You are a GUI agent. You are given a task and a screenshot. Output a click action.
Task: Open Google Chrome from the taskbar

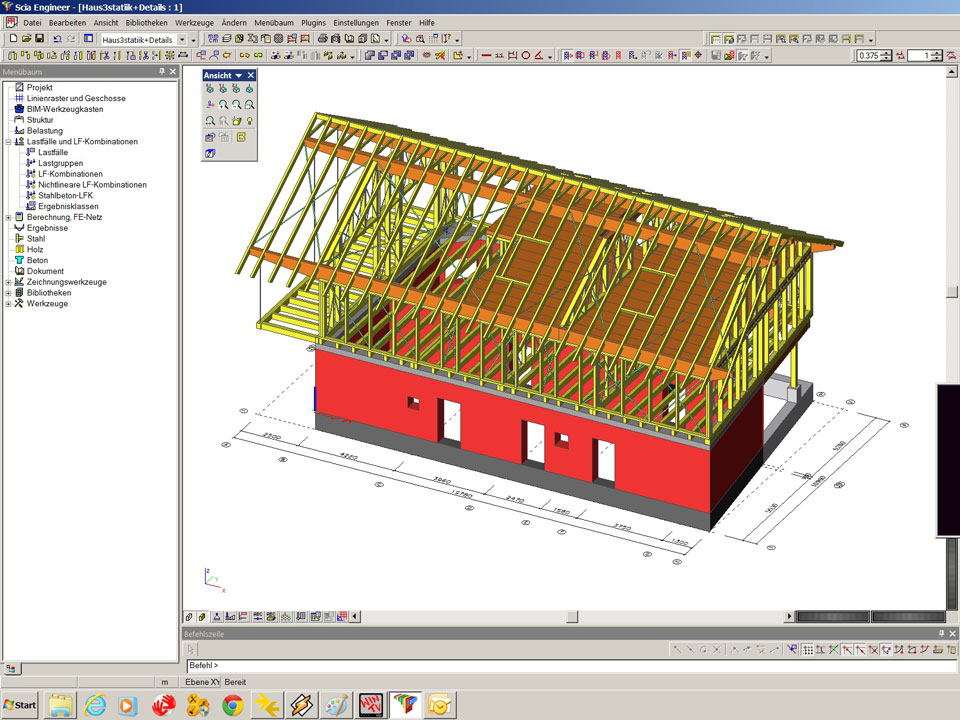(x=233, y=705)
